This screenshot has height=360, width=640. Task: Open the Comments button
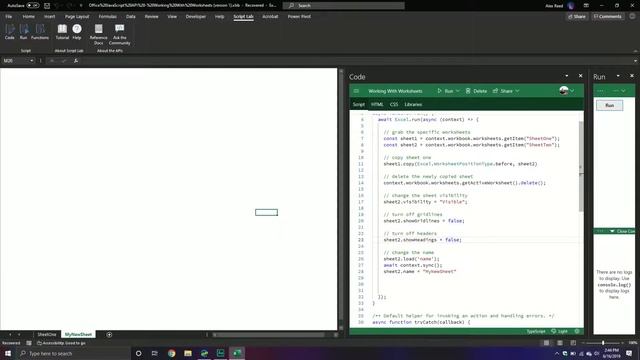click(x=608, y=16)
